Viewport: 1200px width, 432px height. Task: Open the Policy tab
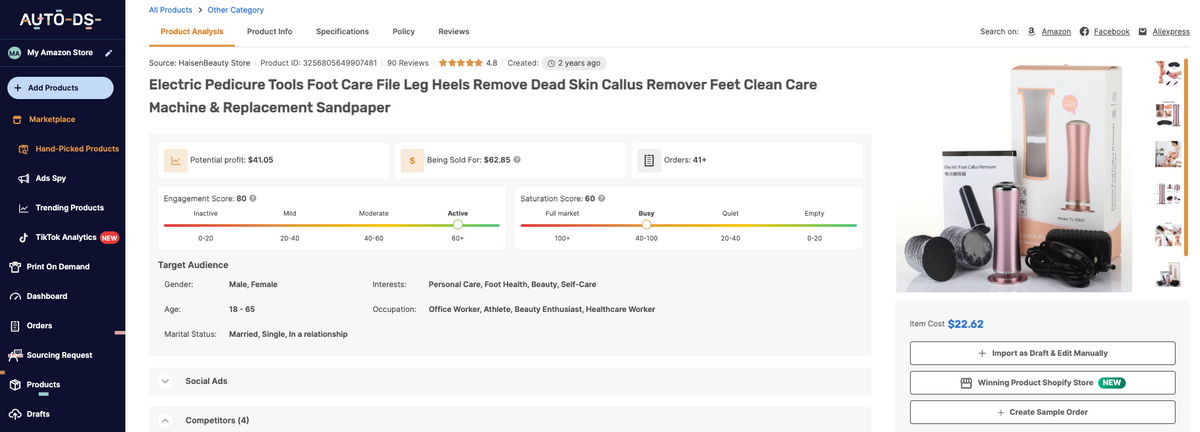pos(404,31)
